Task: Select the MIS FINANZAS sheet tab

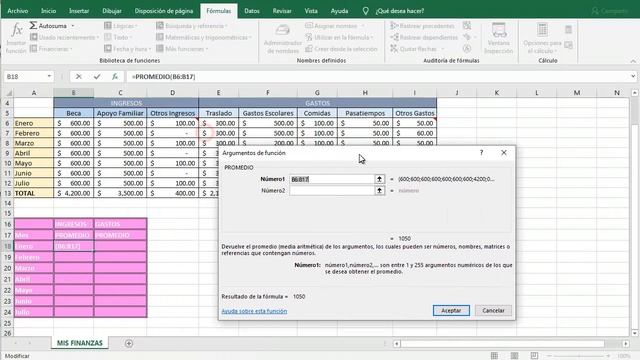Action: [x=80, y=343]
